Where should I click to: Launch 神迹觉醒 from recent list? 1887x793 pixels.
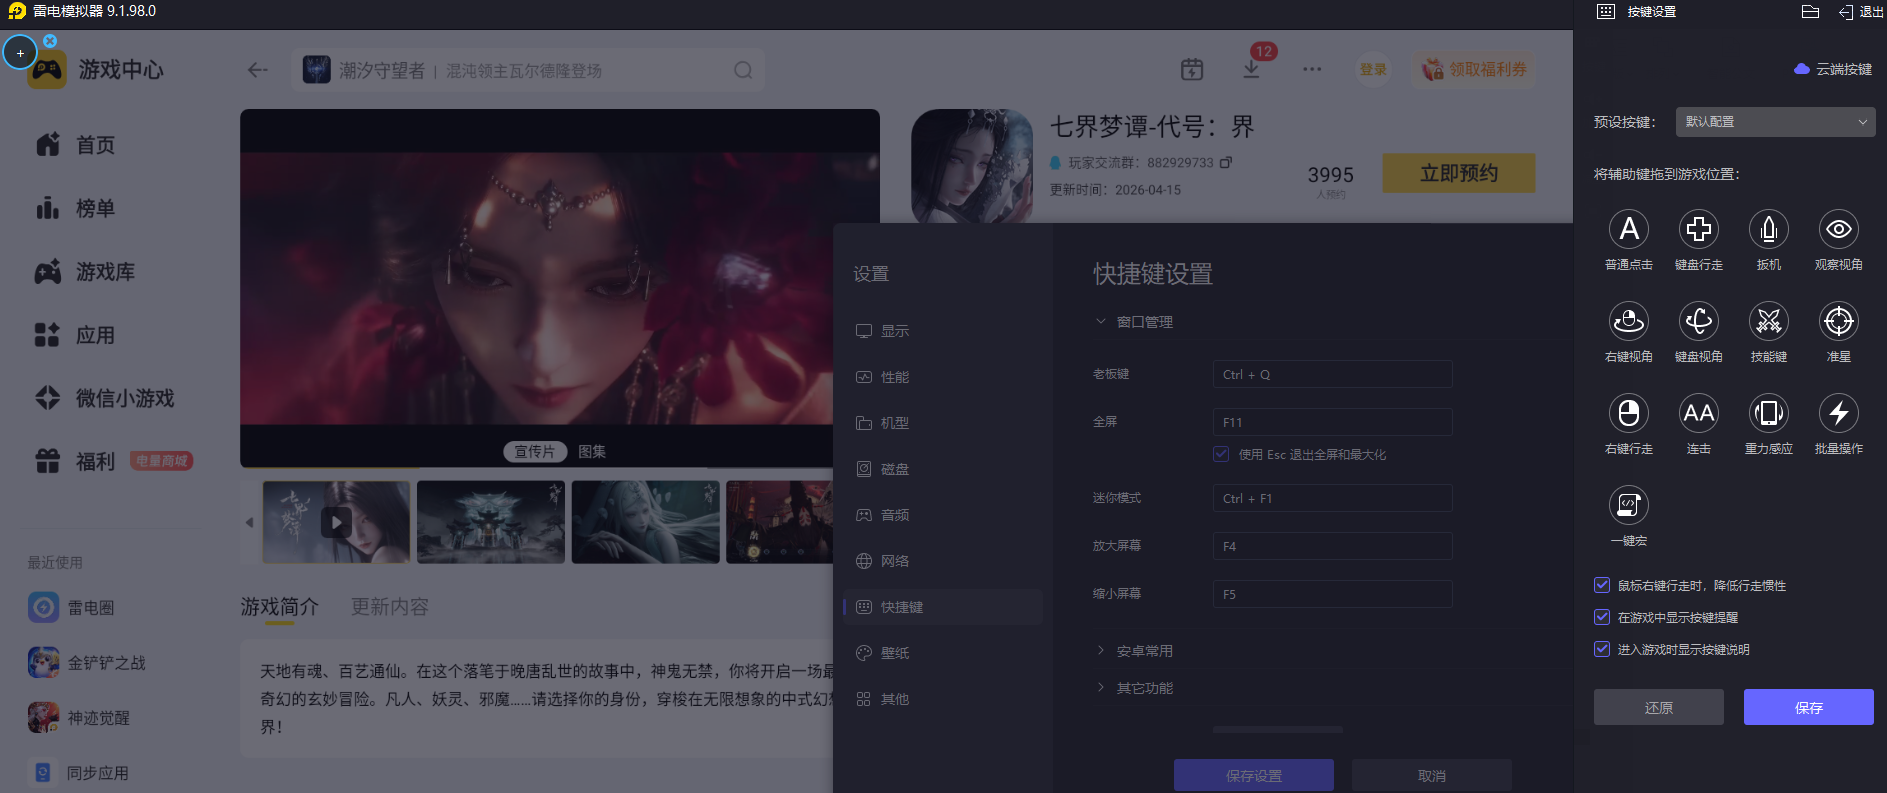click(x=79, y=717)
